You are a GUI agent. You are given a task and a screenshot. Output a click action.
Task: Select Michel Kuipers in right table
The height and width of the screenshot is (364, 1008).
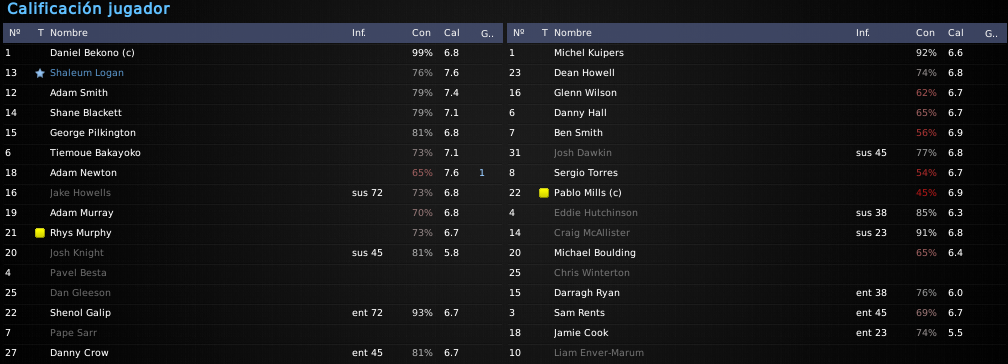click(757, 53)
